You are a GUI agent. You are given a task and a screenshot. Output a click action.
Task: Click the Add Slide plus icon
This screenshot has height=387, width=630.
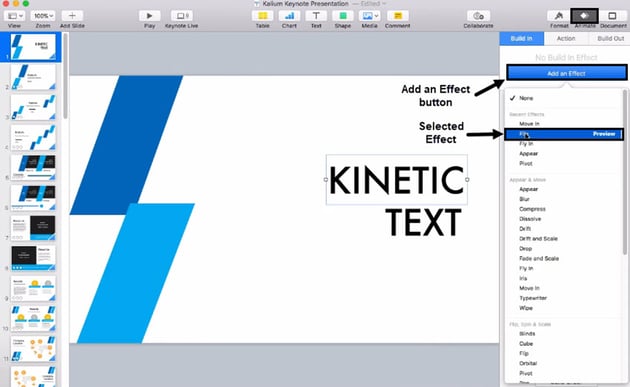coord(72,16)
